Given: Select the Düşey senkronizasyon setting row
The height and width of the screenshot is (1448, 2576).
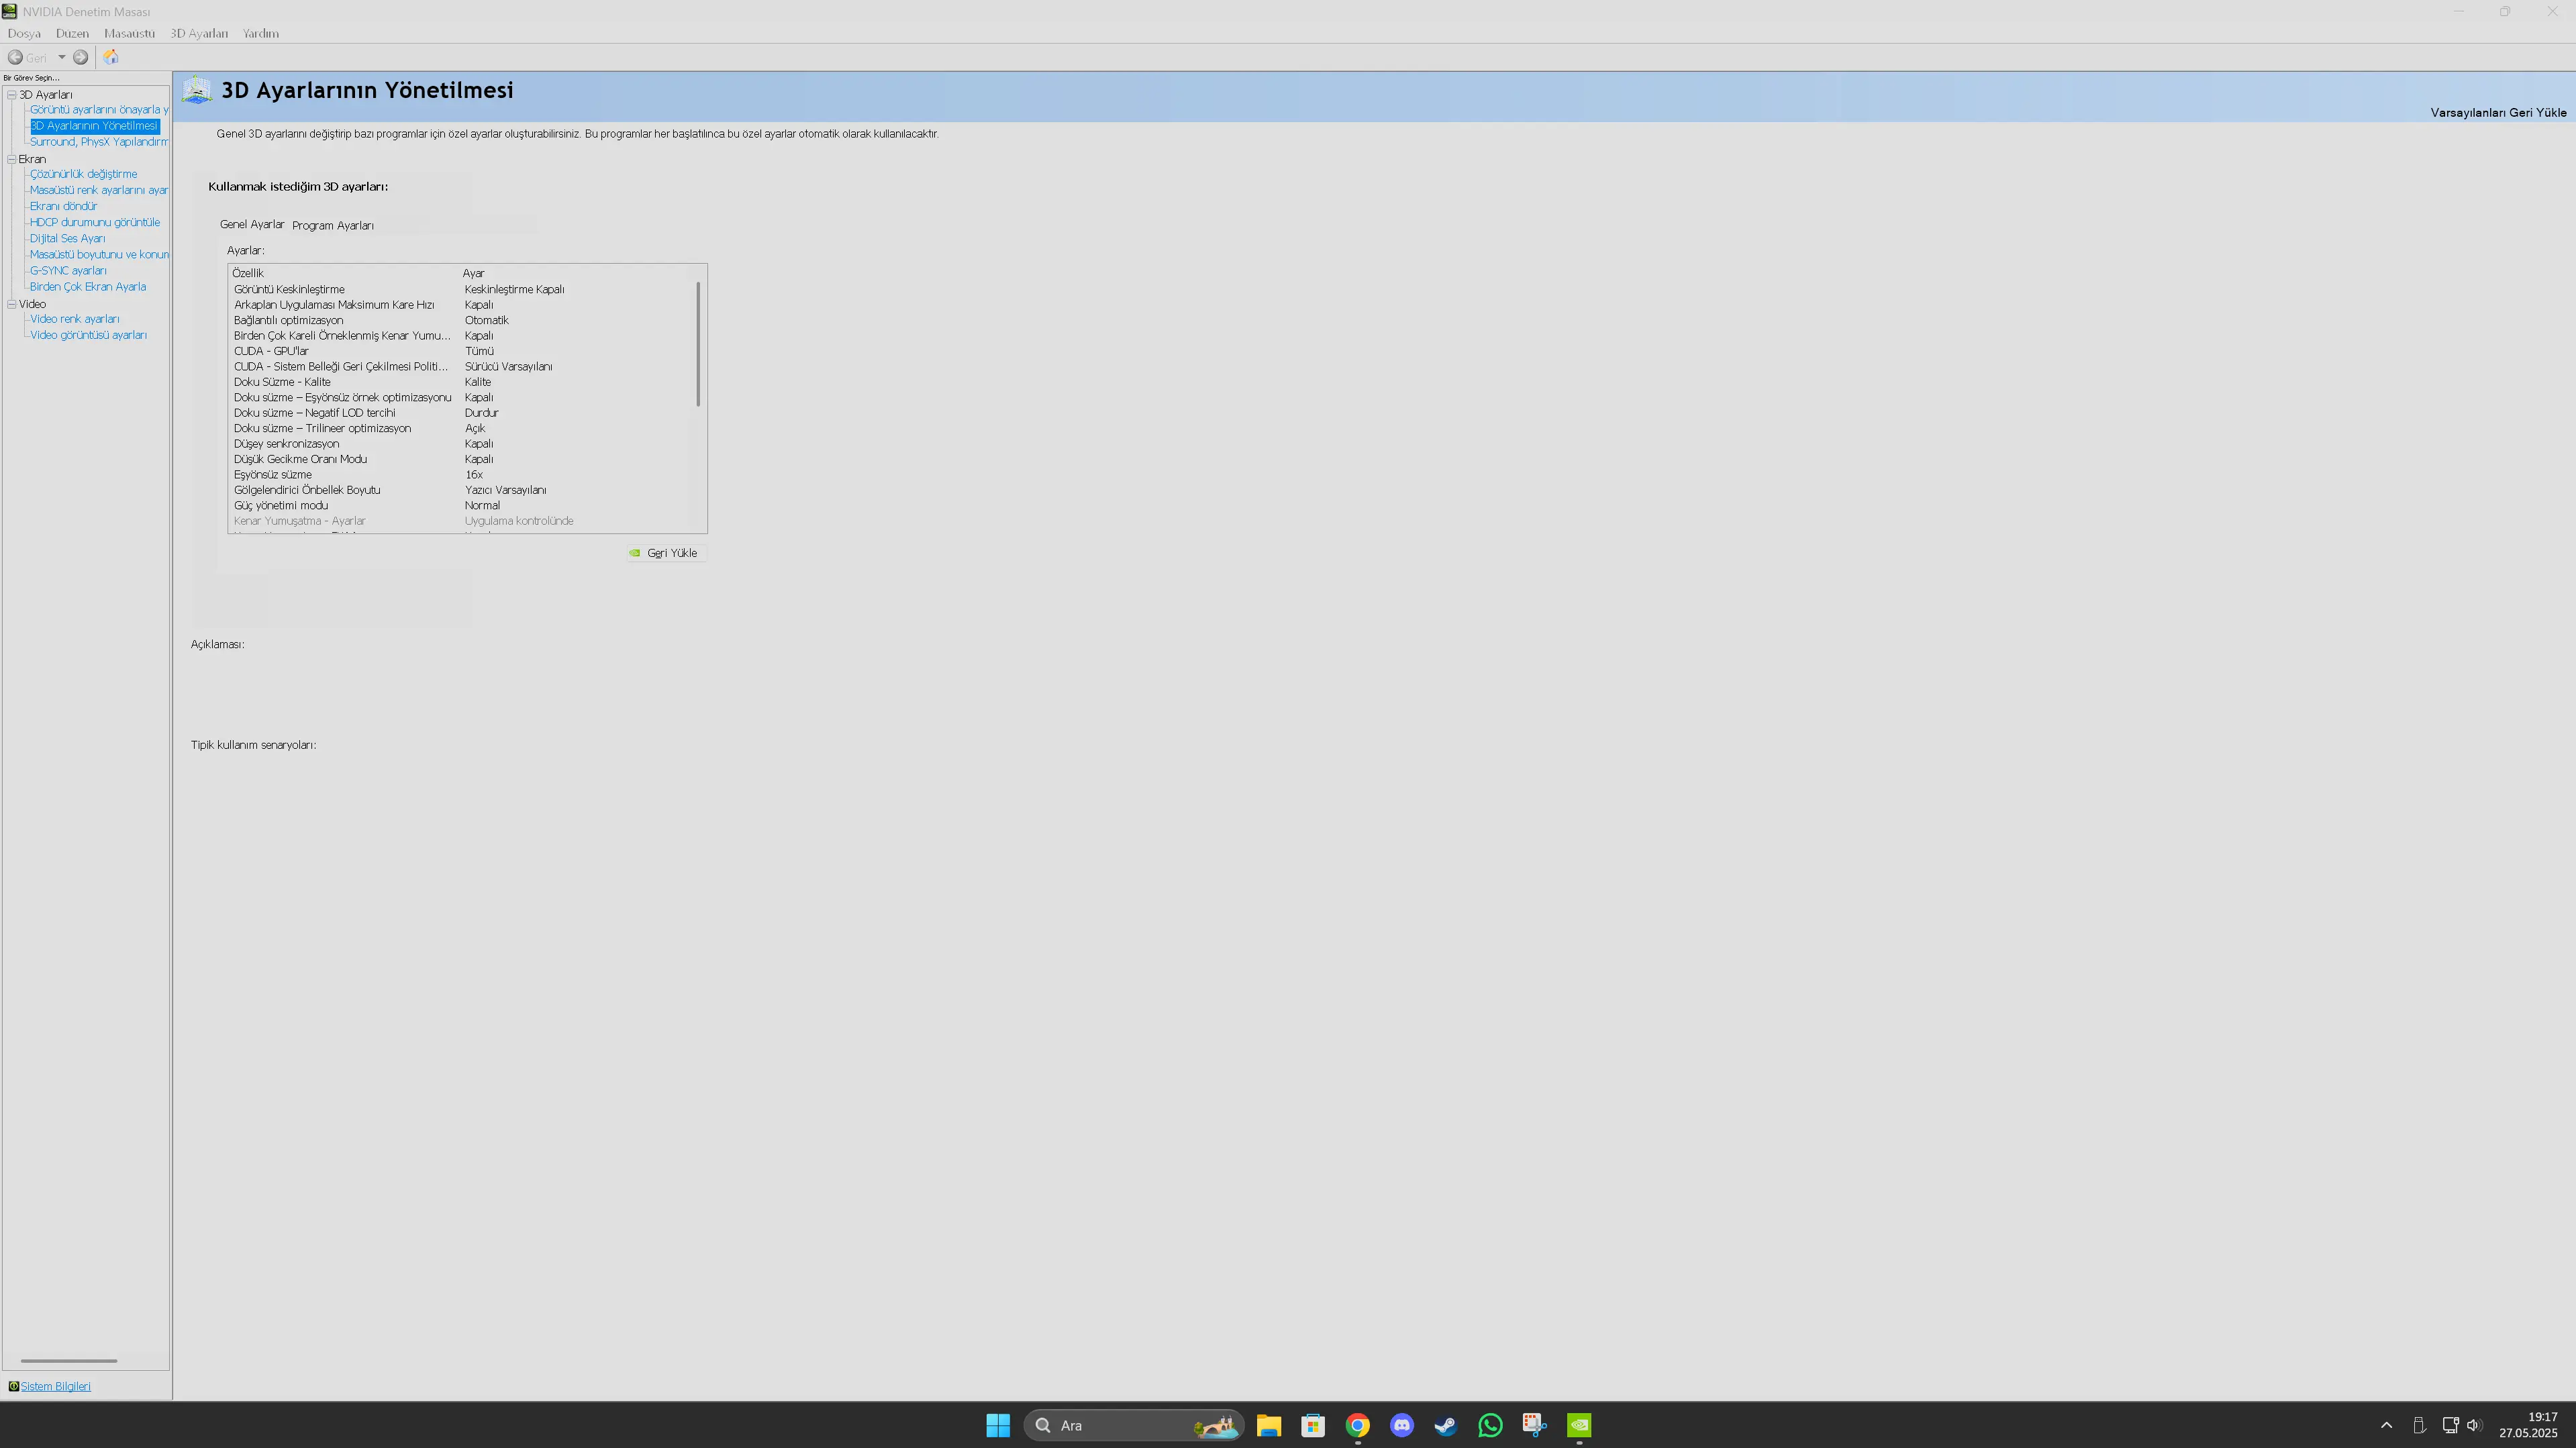Looking at the screenshot, I should pos(460,444).
